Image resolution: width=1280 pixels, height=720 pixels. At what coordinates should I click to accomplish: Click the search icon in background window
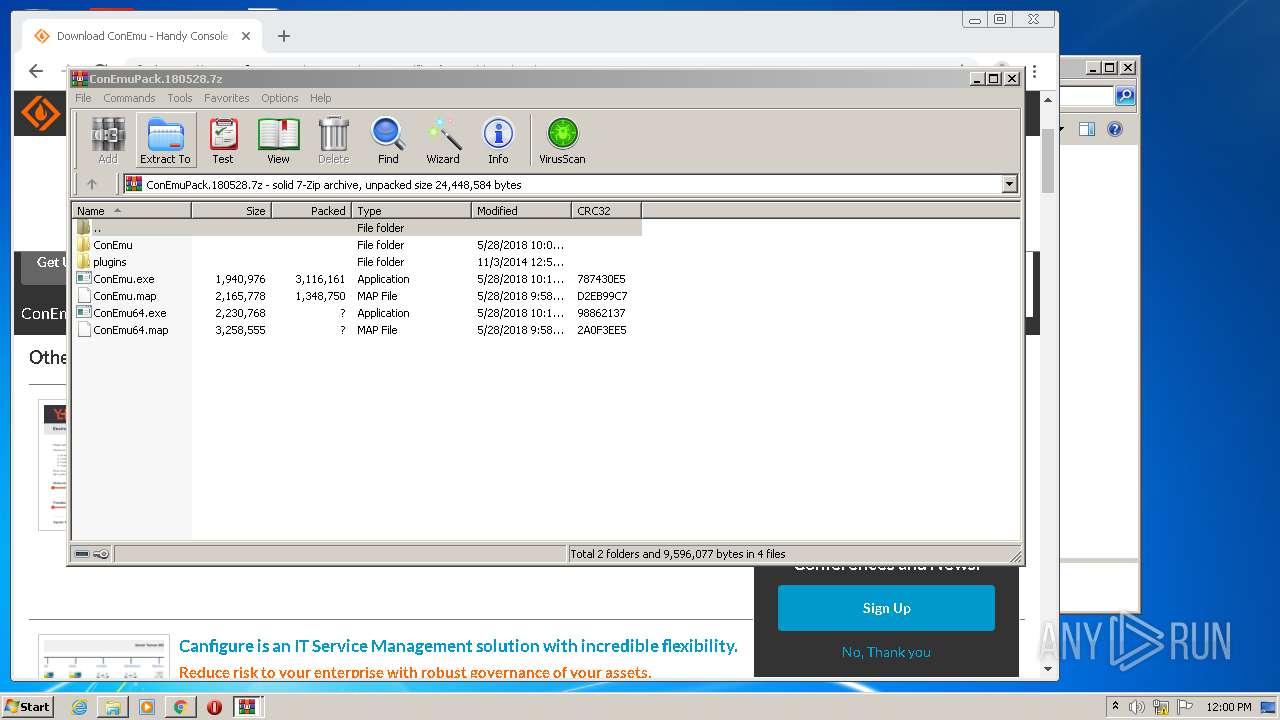1125,96
